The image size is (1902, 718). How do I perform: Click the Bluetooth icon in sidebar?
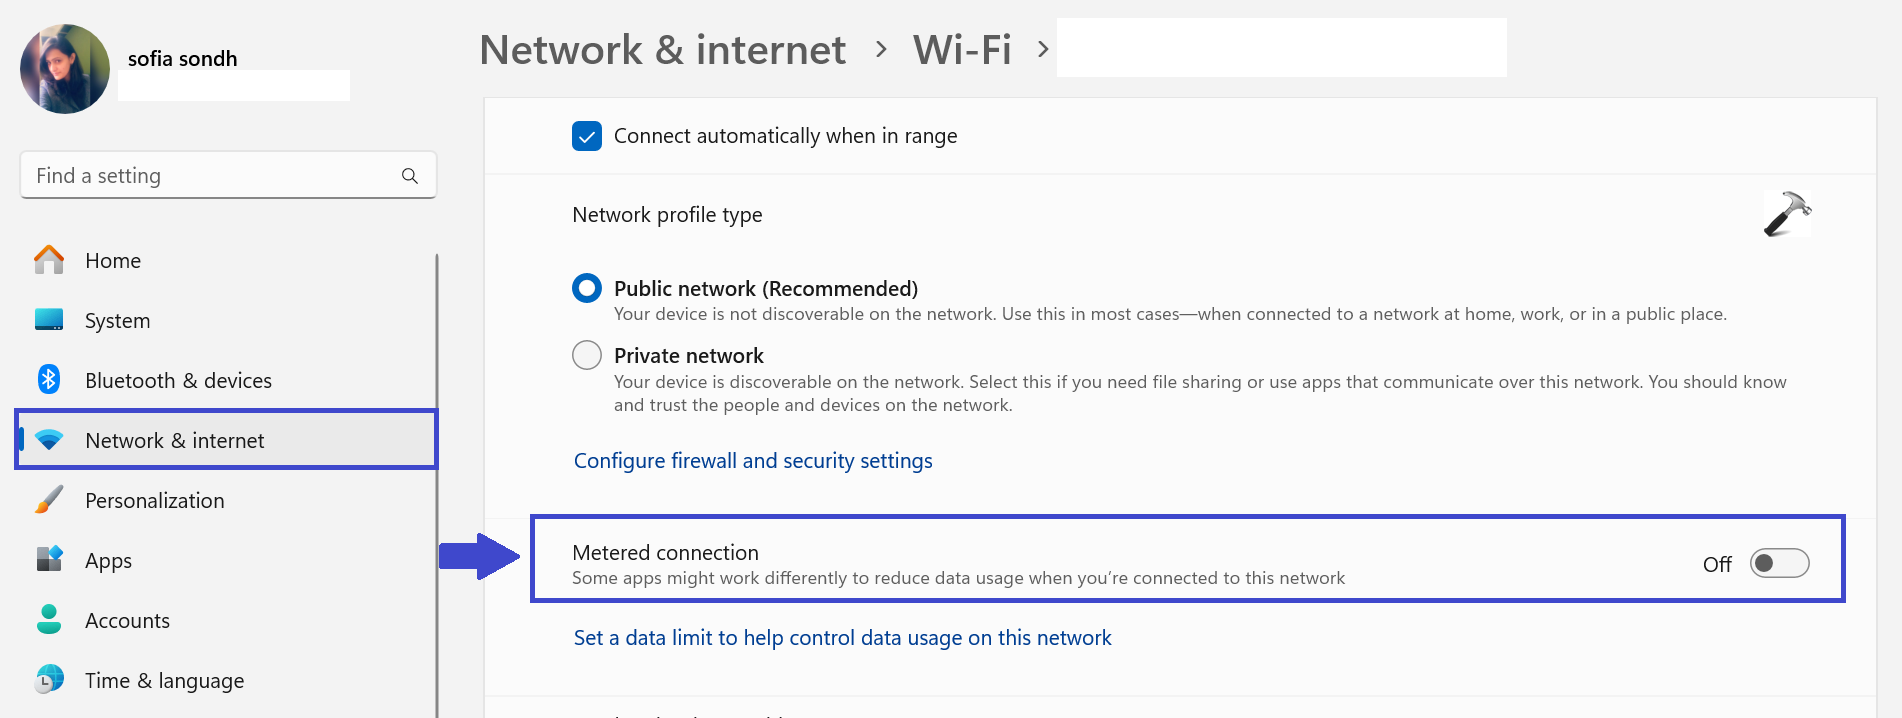click(x=49, y=380)
